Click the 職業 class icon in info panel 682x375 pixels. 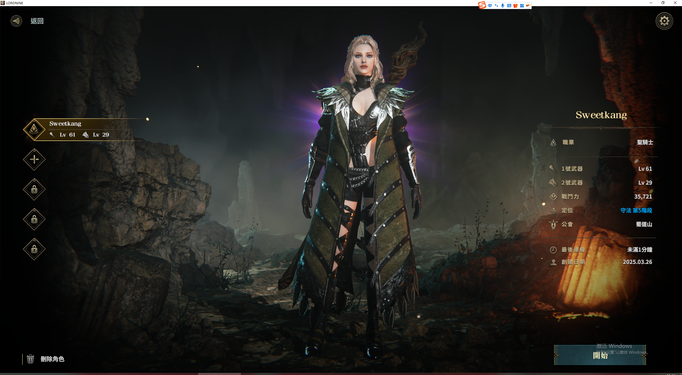(x=553, y=142)
